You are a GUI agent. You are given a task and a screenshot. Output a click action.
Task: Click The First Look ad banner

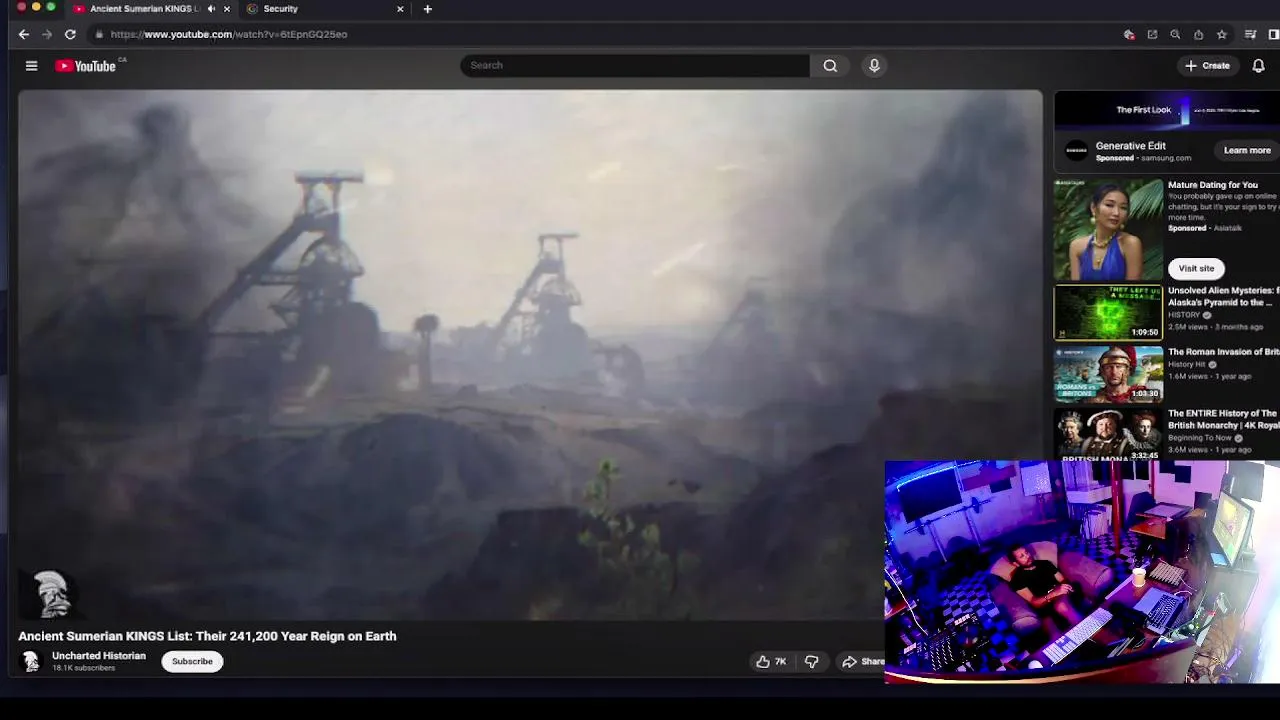pyautogui.click(x=1167, y=110)
